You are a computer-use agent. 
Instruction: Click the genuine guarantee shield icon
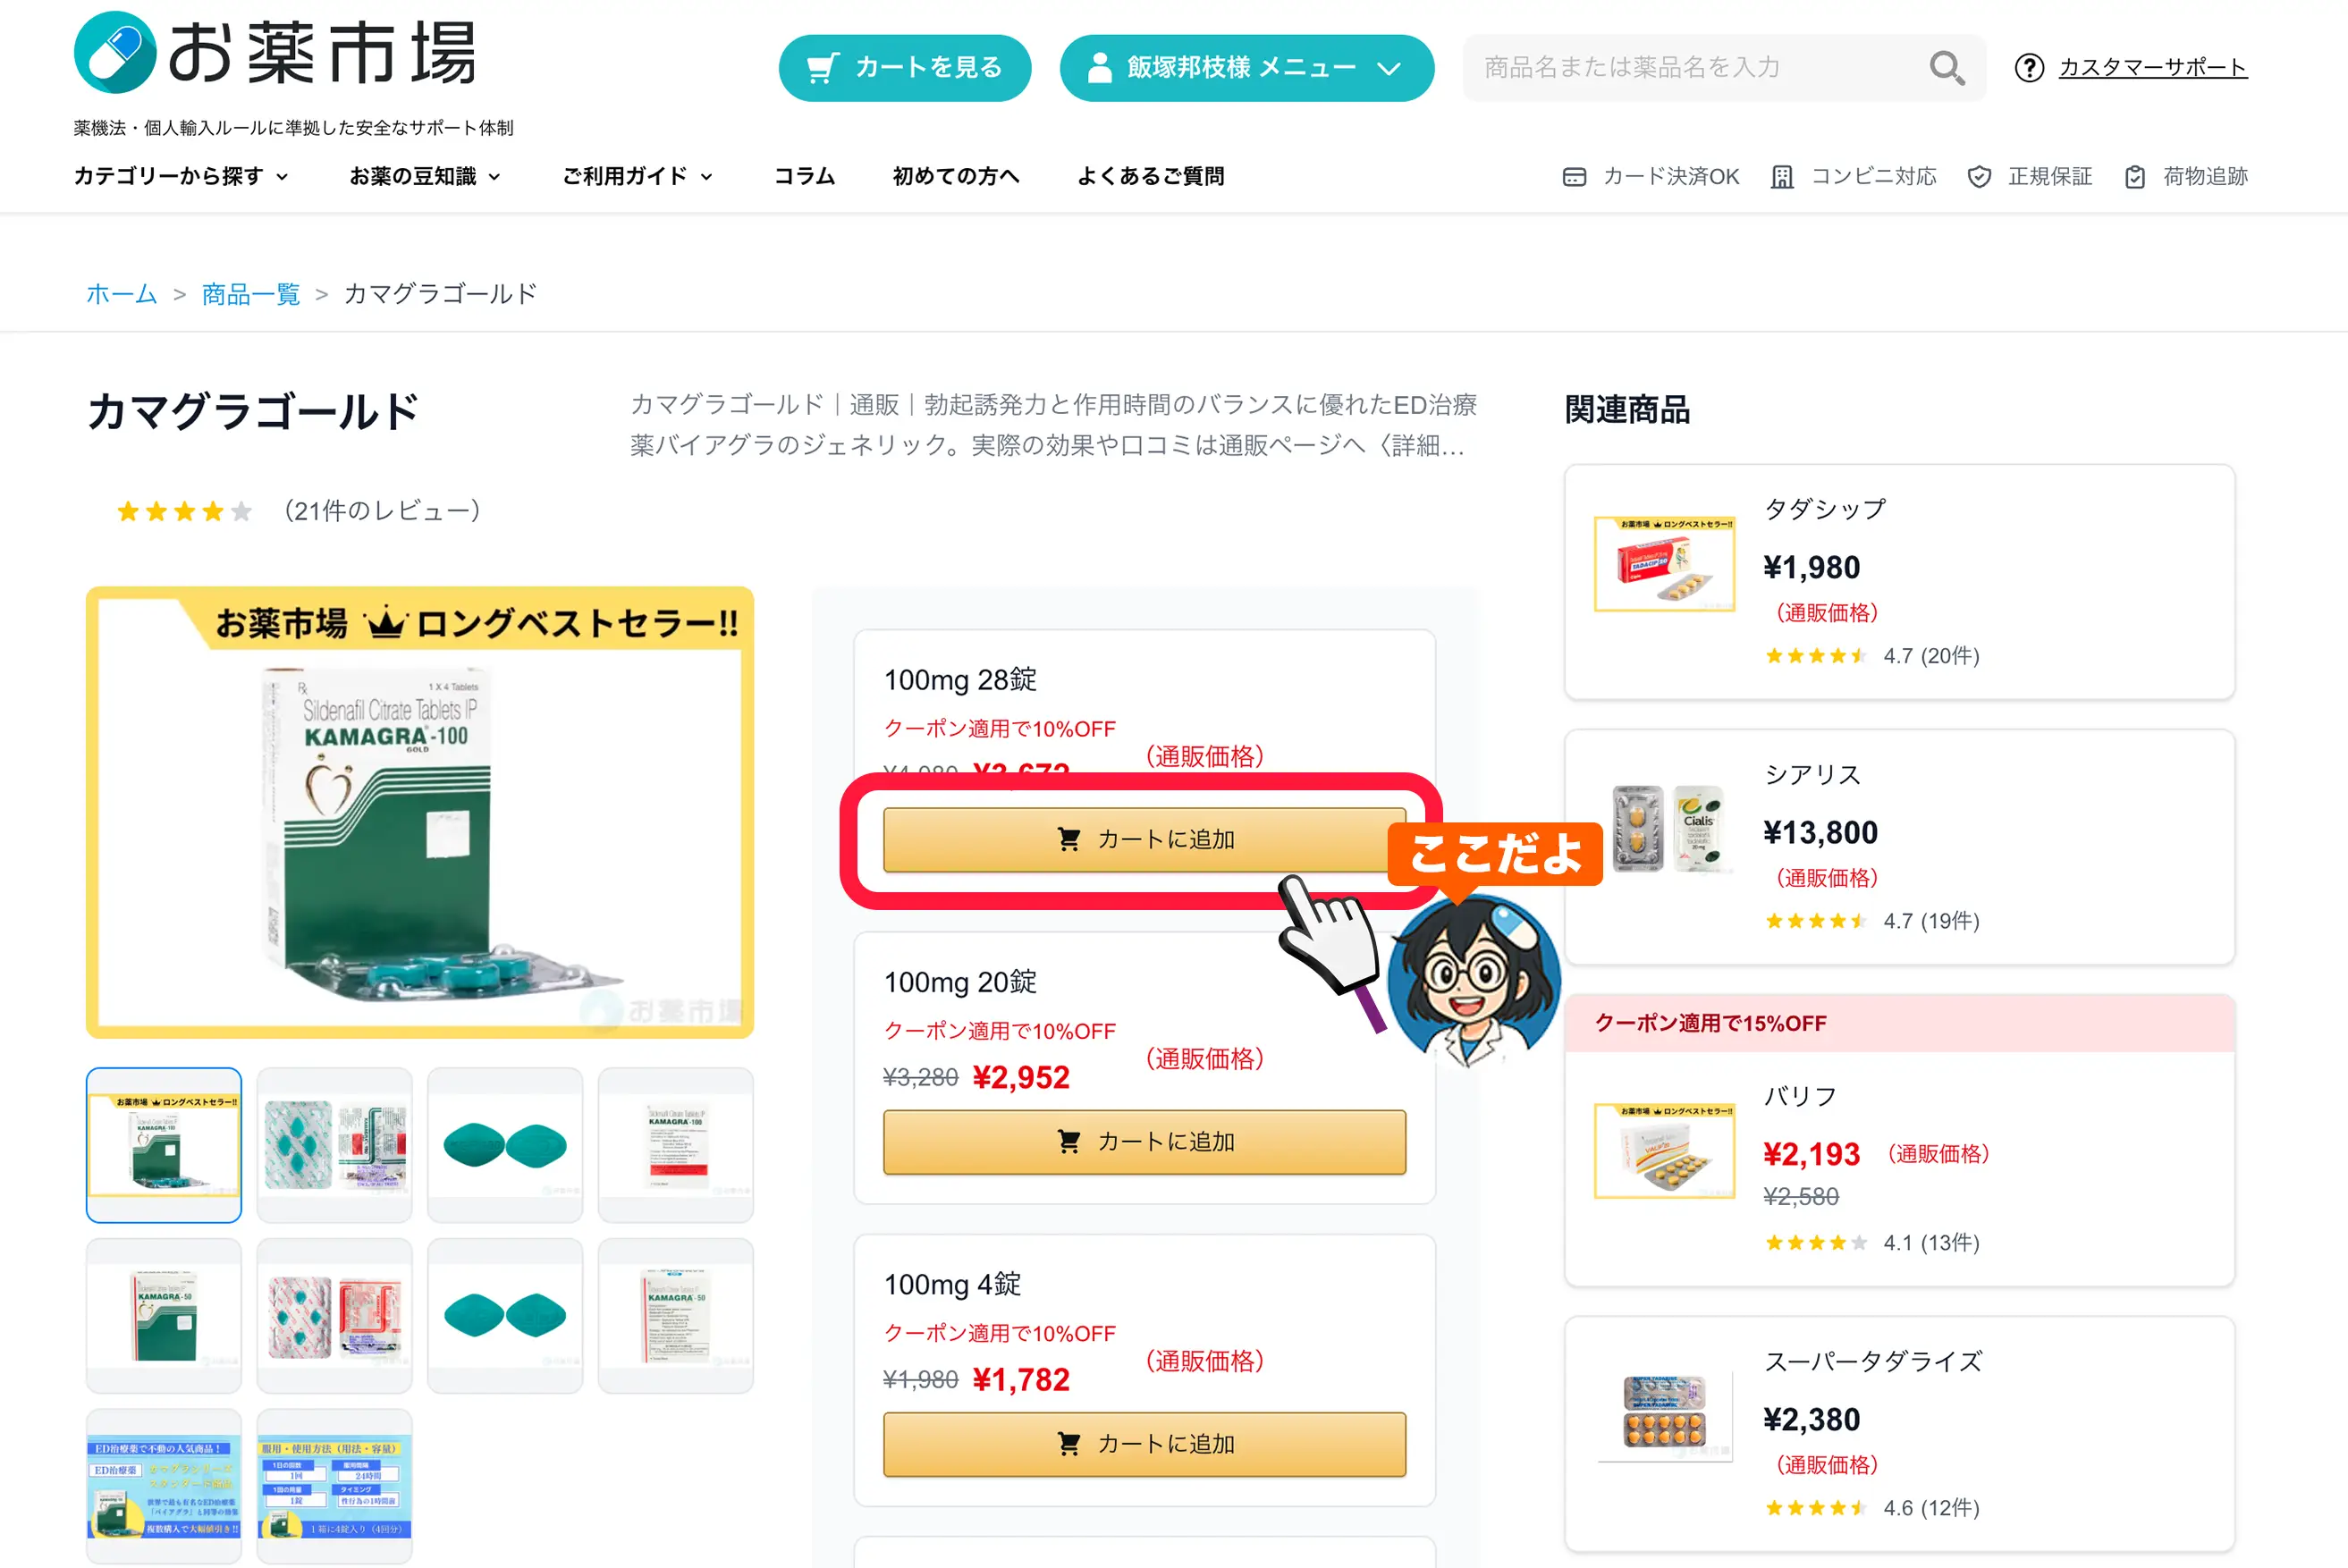click(1978, 177)
